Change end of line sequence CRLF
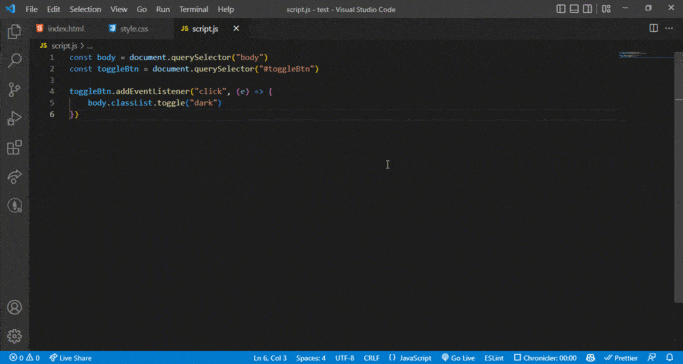 [x=372, y=358]
